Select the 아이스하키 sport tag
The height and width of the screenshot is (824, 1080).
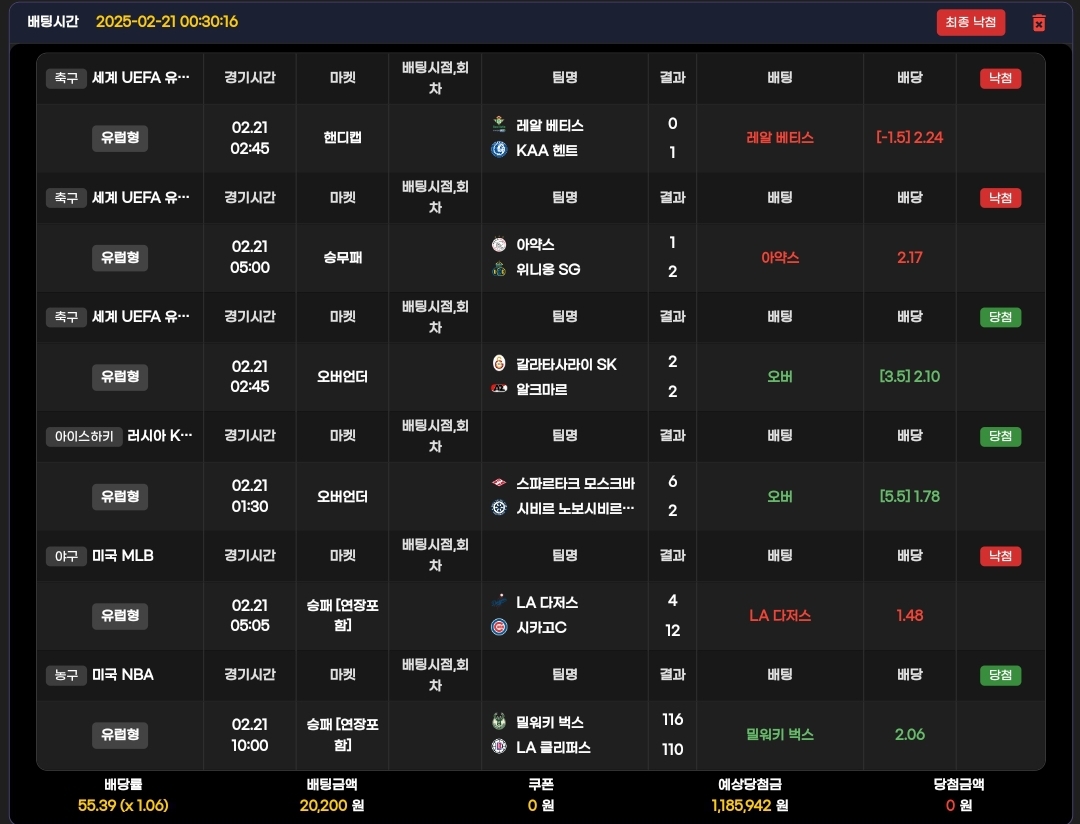point(84,436)
